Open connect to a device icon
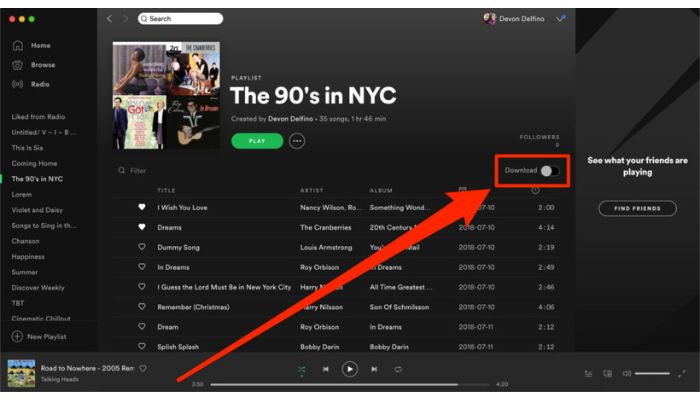 (608, 374)
